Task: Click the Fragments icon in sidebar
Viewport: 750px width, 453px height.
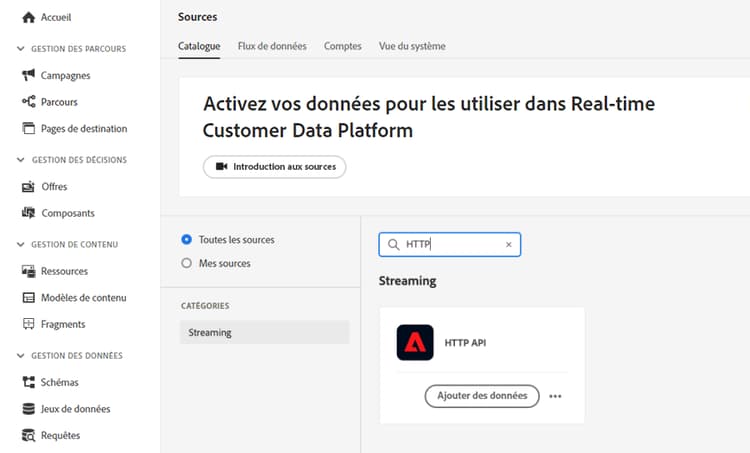Action: [x=29, y=324]
